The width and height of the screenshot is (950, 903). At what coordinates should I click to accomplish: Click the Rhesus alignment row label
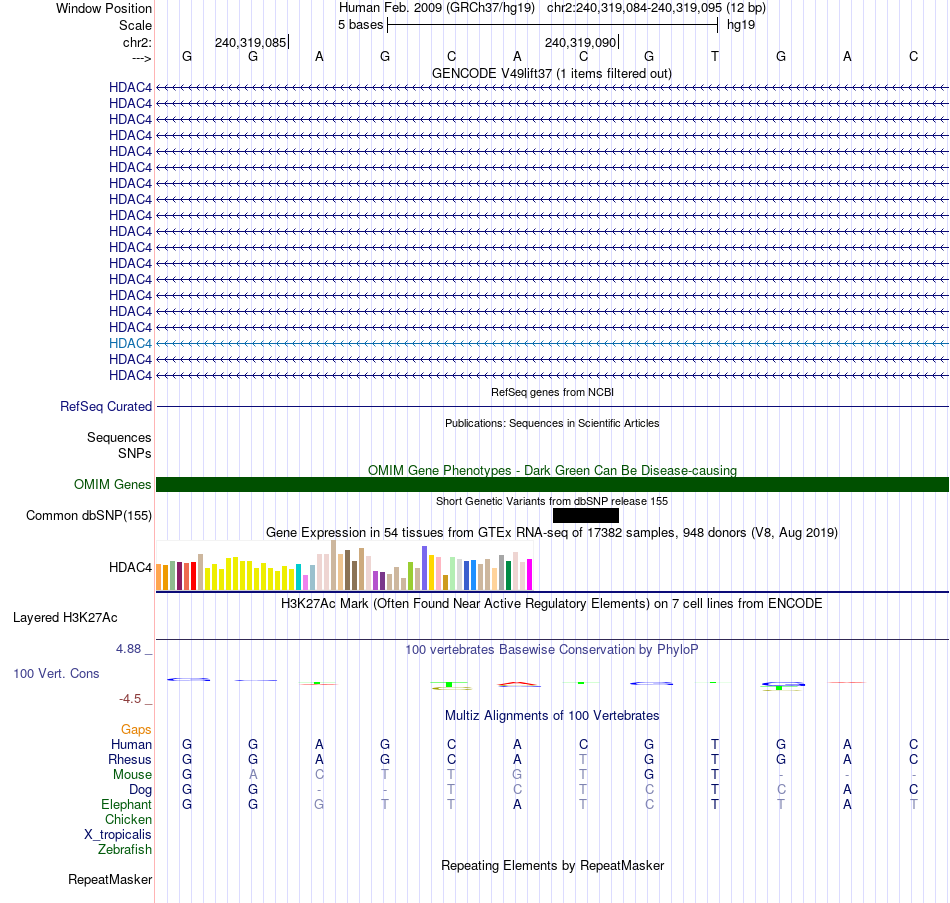pyautogui.click(x=130, y=760)
